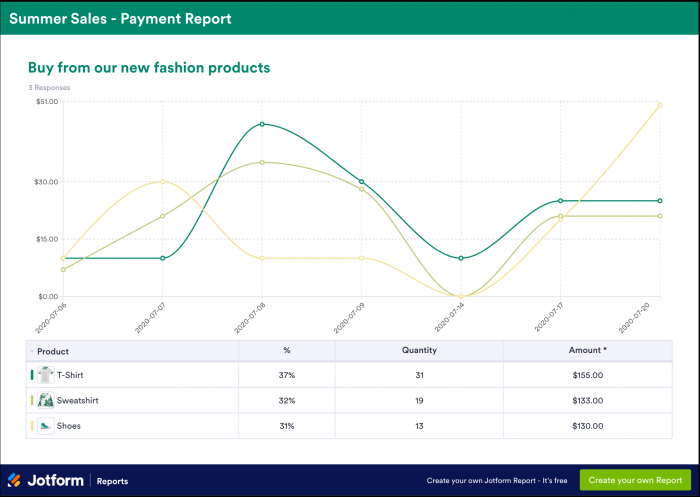
Task: Click the T-Shirt product thumbnail
Action: coord(46,375)
